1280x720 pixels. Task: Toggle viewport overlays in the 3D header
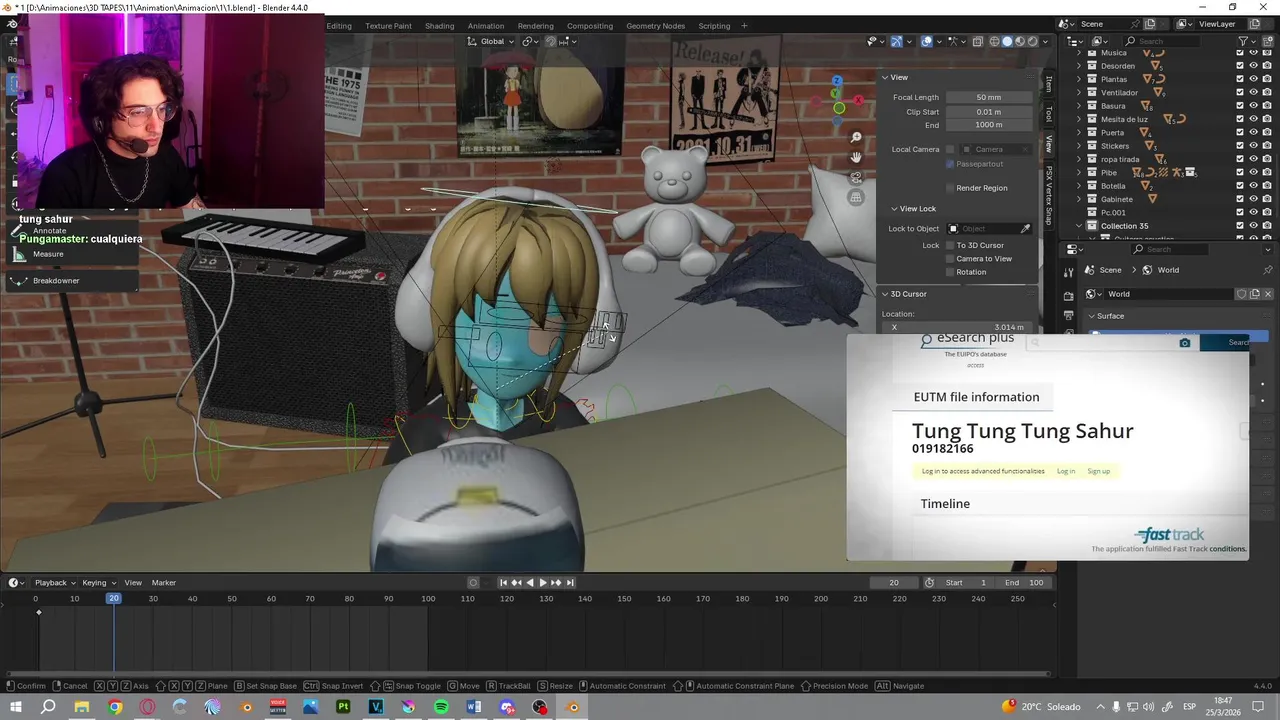(927, 41)
